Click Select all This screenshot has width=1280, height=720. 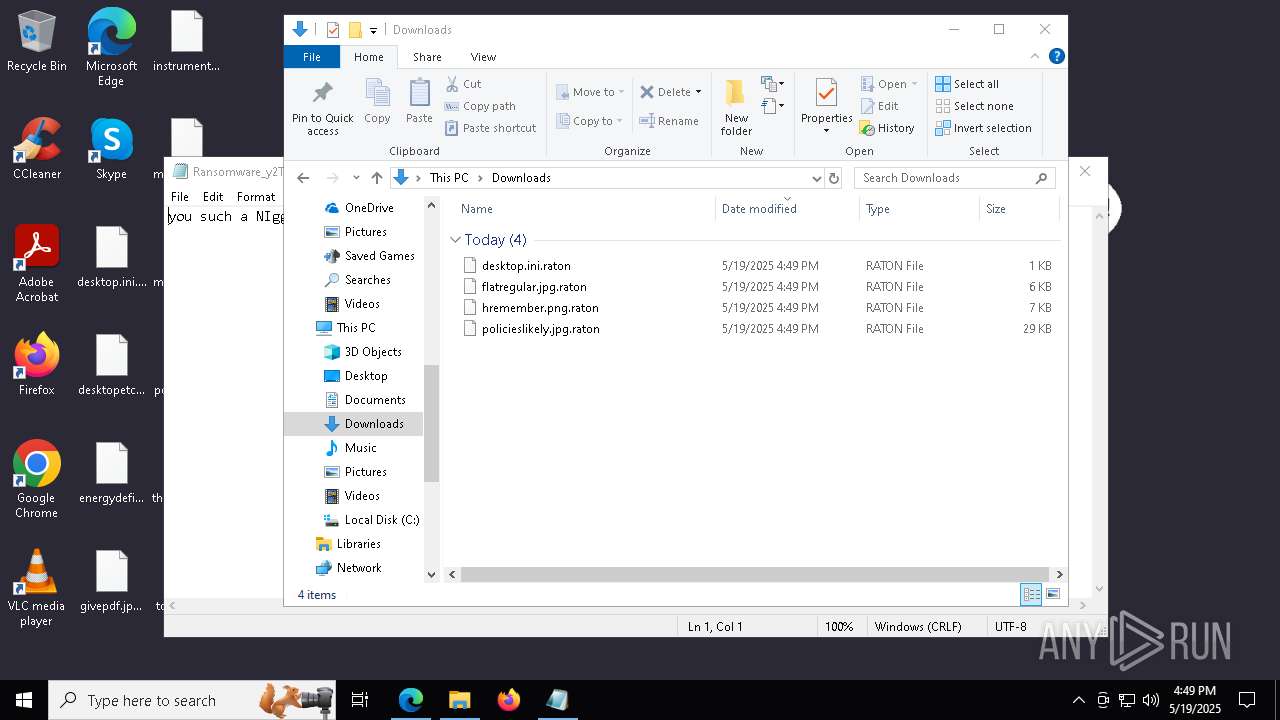point(967,84)
